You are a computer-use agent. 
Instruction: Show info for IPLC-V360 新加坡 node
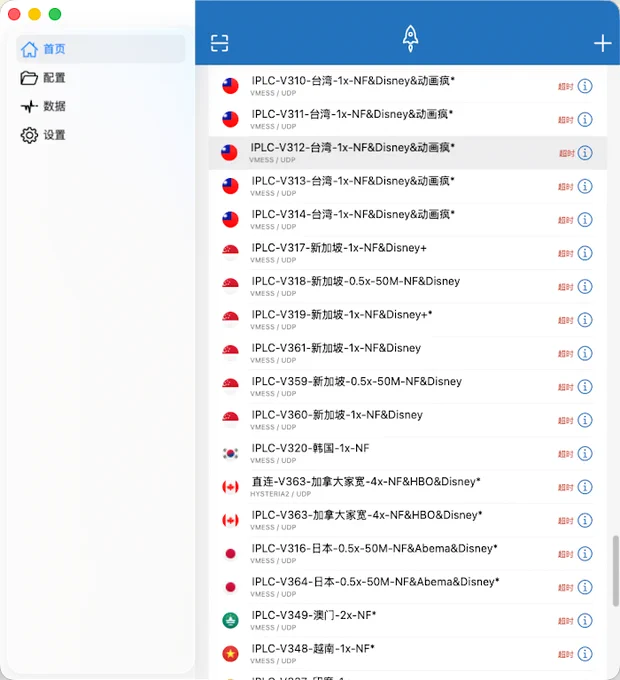click(x=585, y=420)
